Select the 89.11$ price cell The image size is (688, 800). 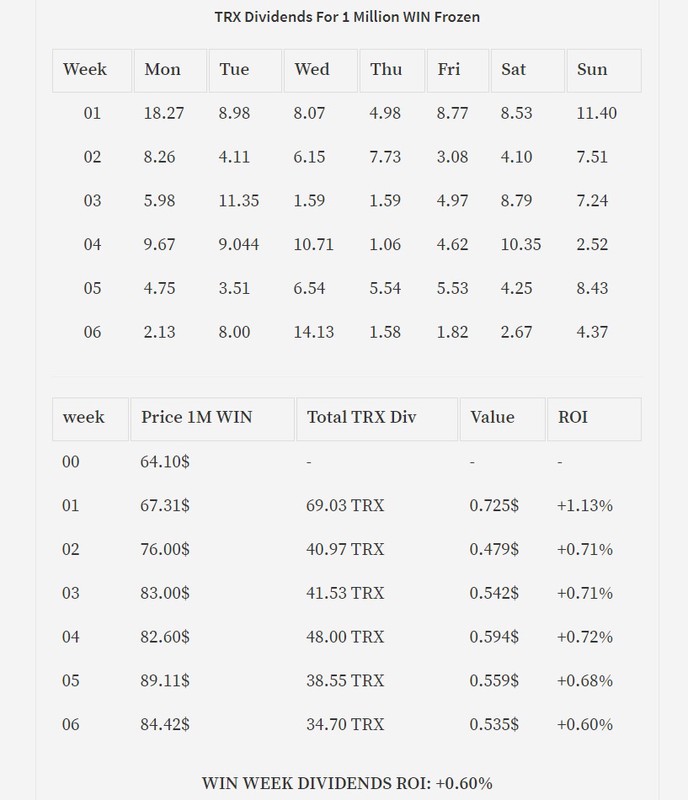click(x=165, y=680)
